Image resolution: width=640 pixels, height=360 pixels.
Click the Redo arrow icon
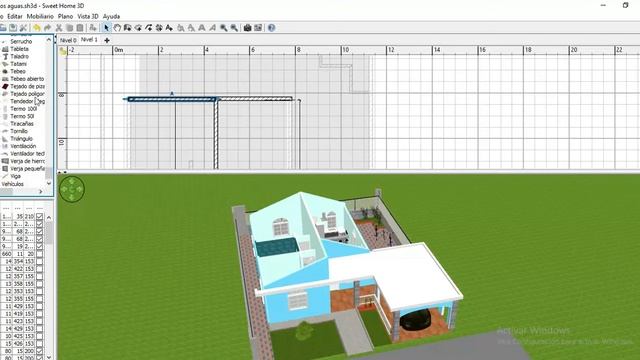[47, 28]
